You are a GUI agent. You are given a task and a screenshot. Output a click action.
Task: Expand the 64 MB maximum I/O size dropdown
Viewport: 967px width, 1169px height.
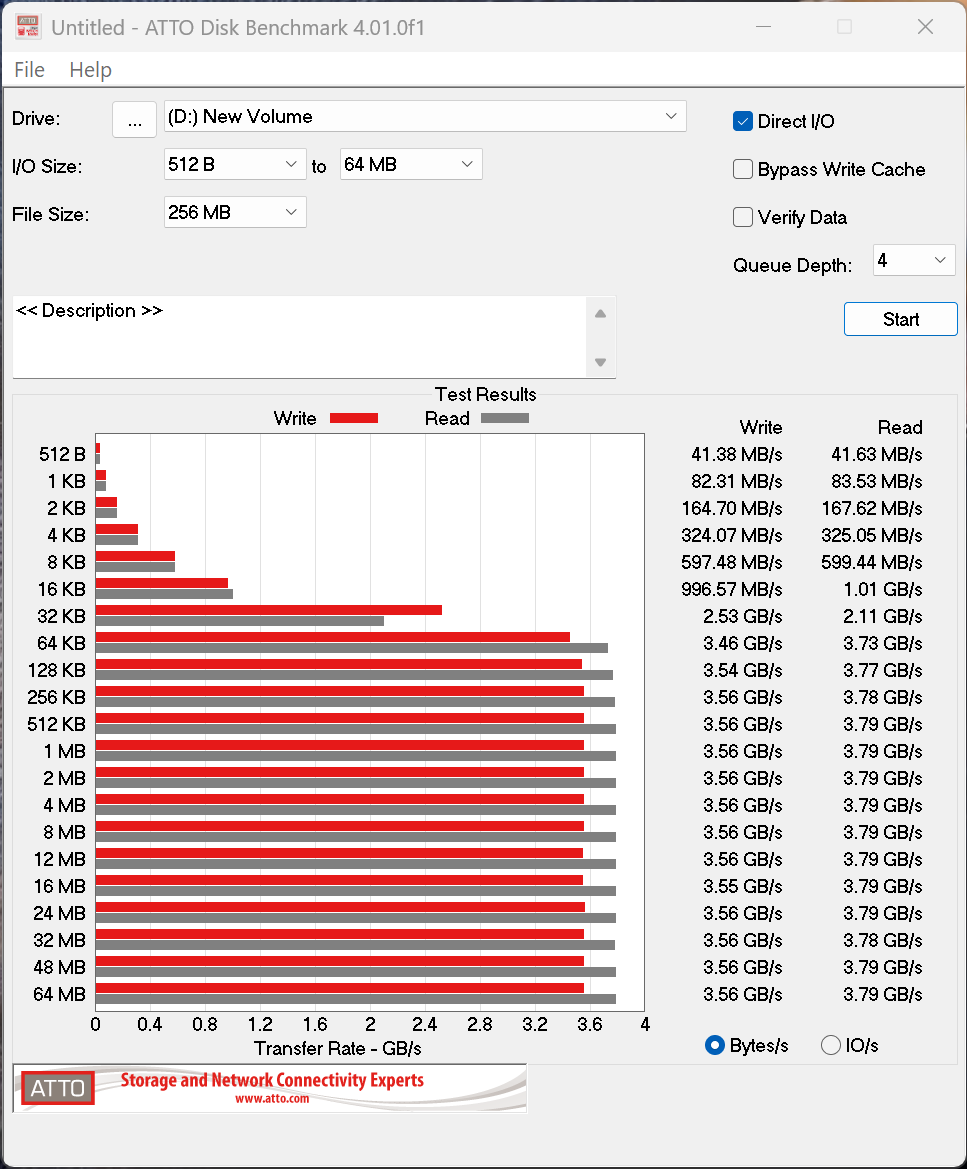[x=411, y=164]
